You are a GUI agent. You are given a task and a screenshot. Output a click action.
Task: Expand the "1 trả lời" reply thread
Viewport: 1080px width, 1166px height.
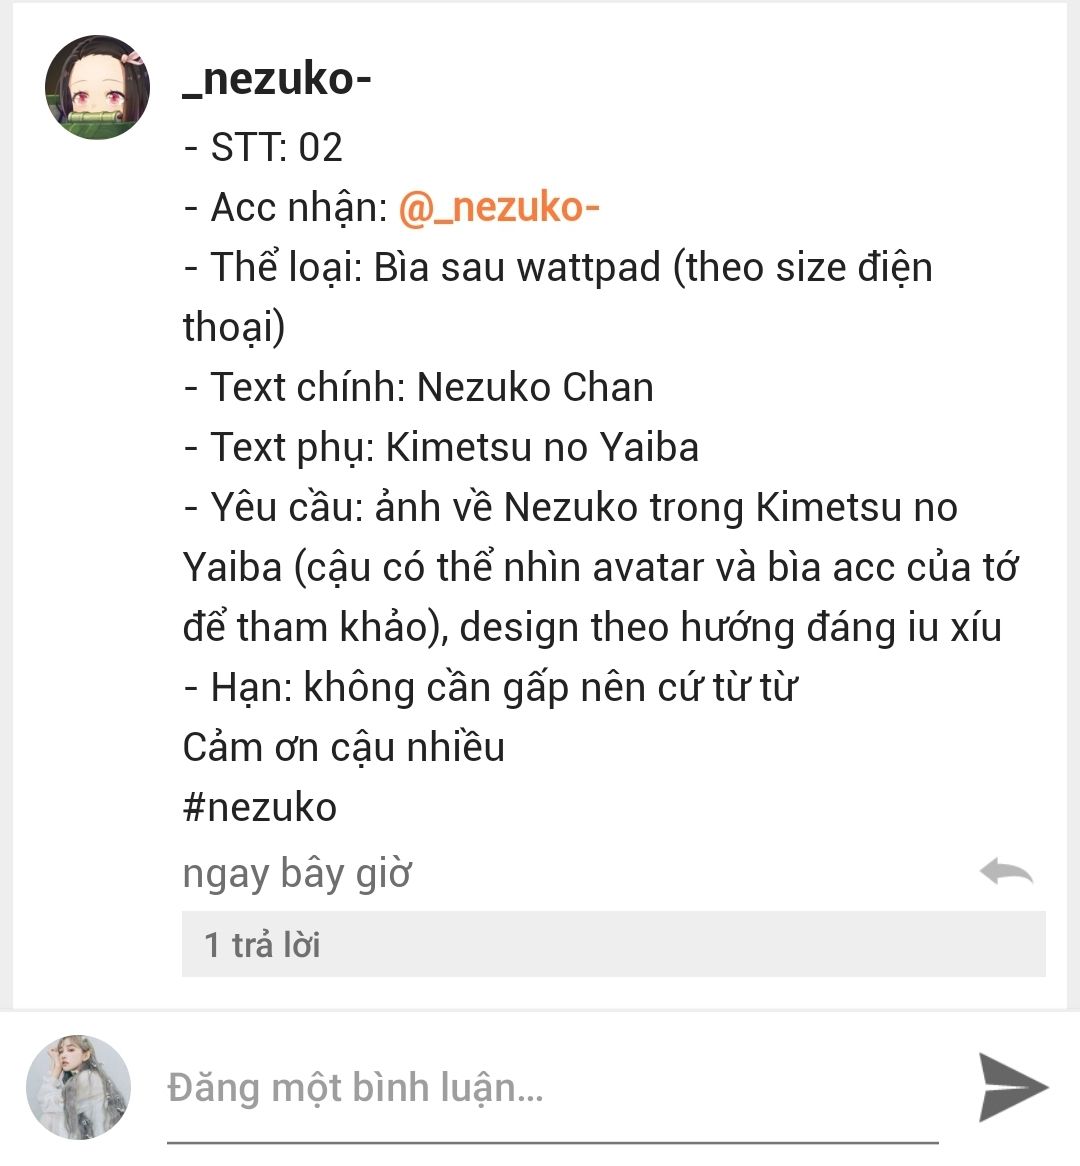[614, 944]
